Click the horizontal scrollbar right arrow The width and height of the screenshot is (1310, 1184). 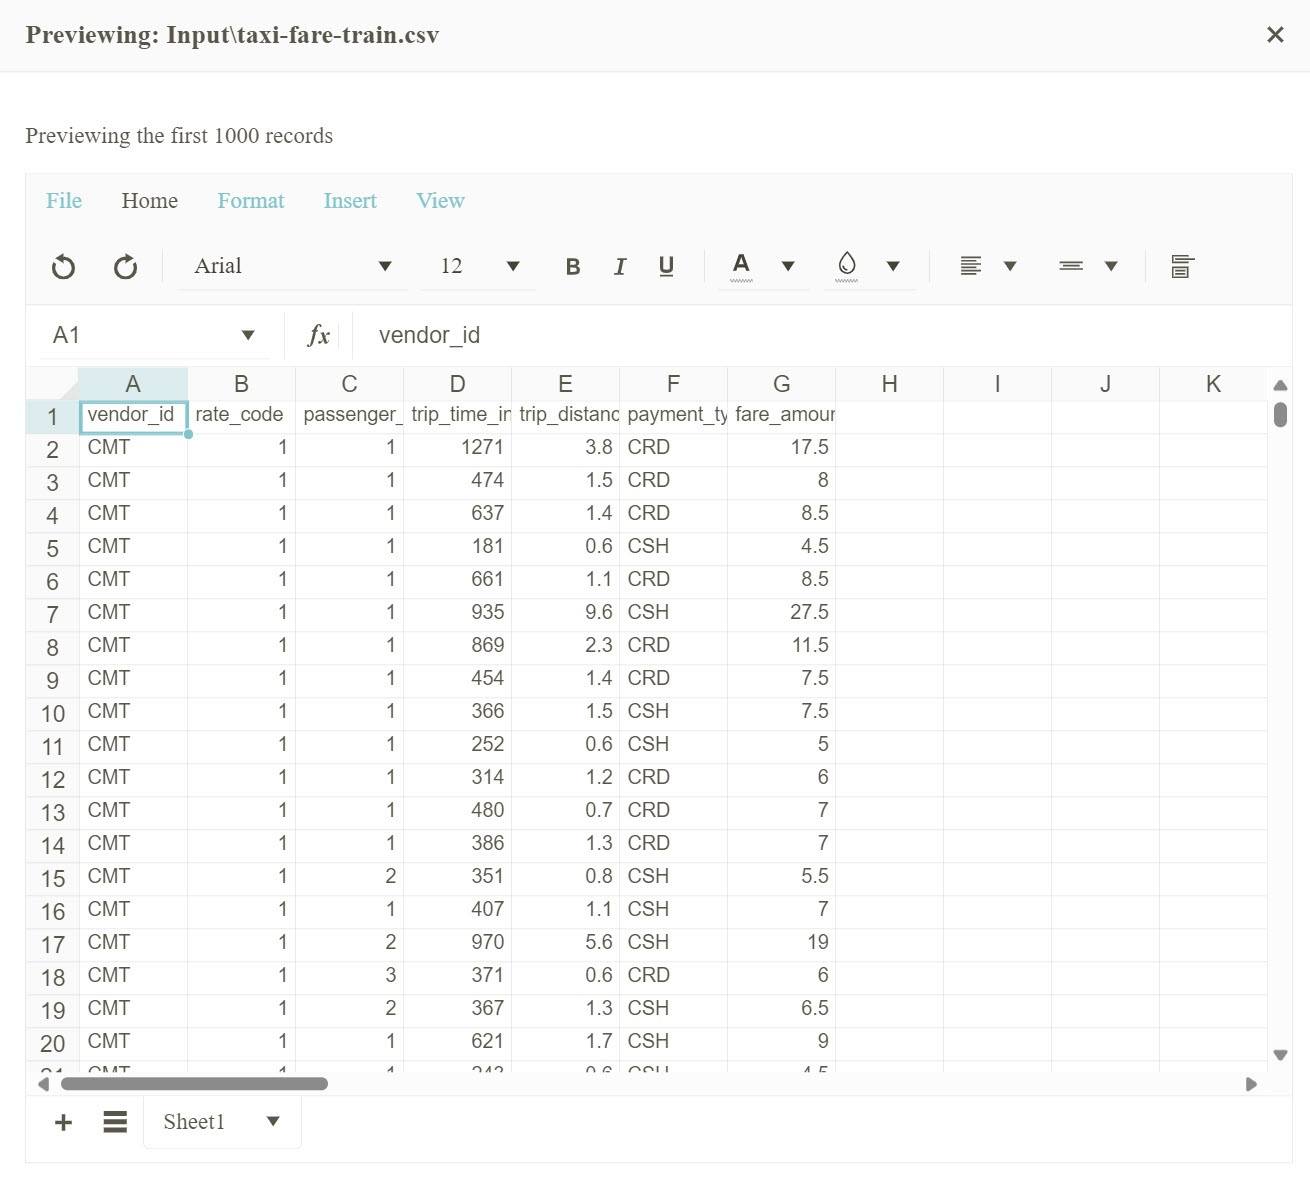1251,1084
